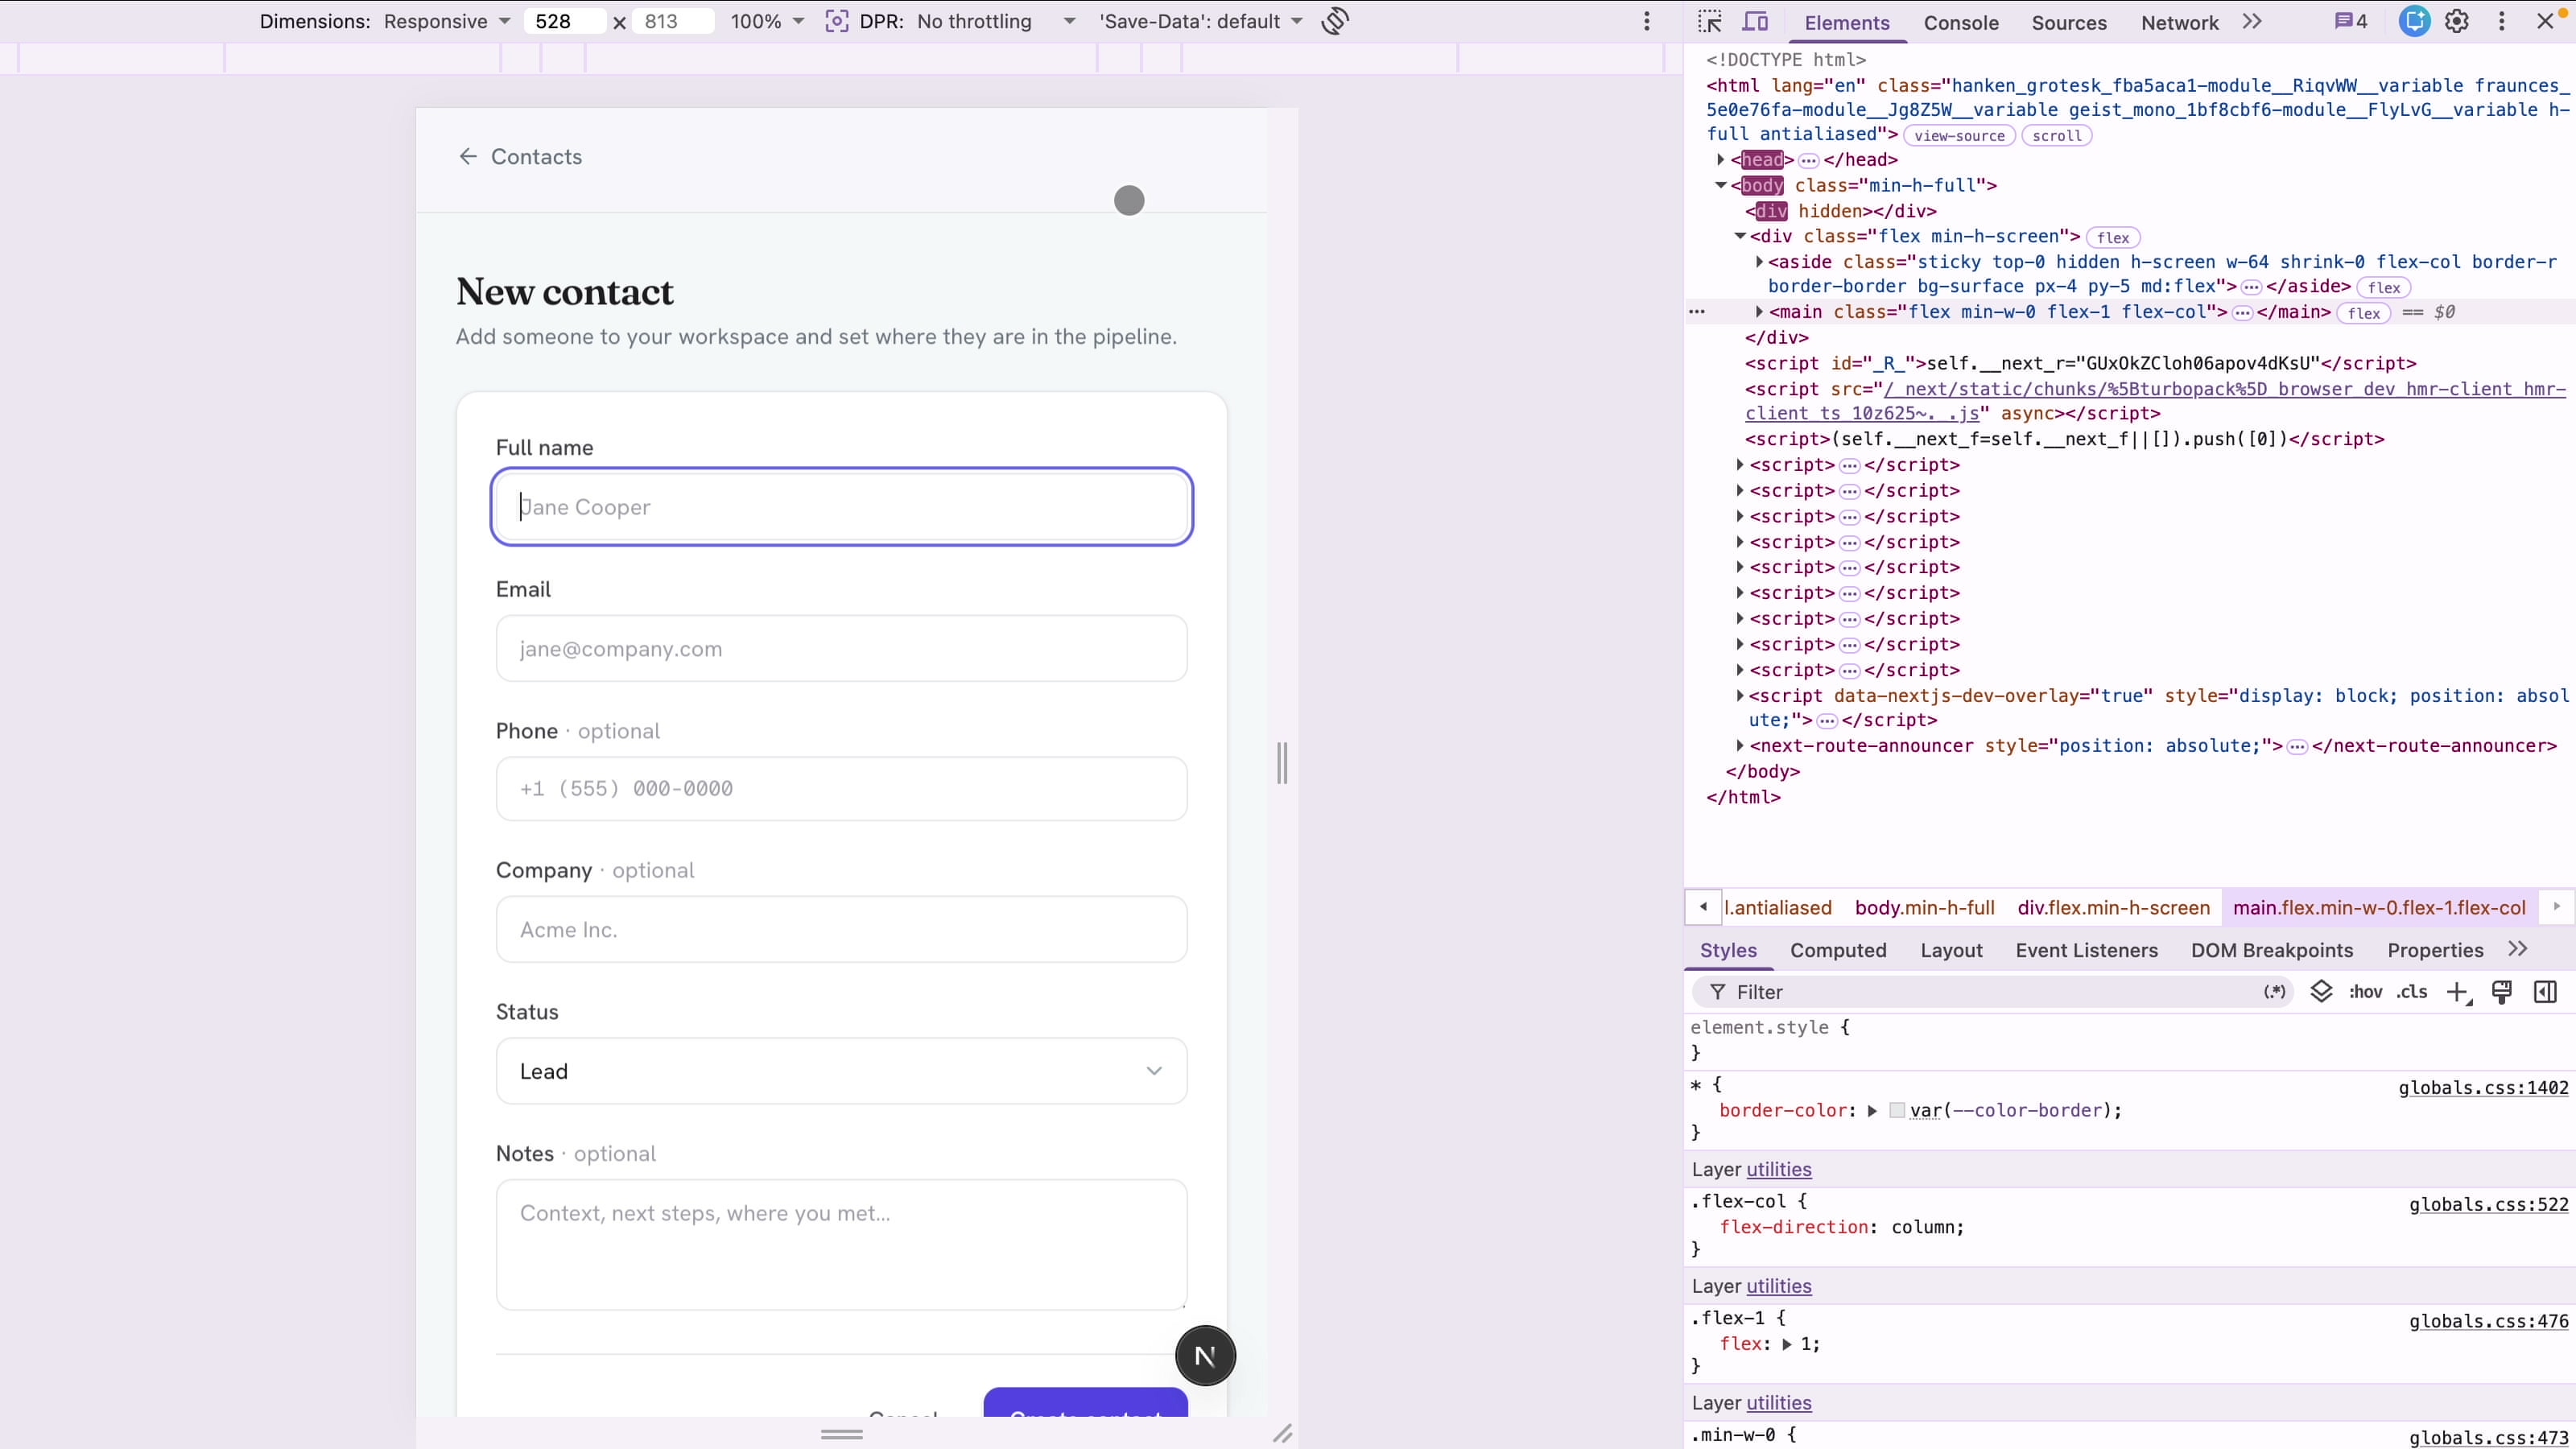Click the CSS layers view icon

[x=2321, y=992]
